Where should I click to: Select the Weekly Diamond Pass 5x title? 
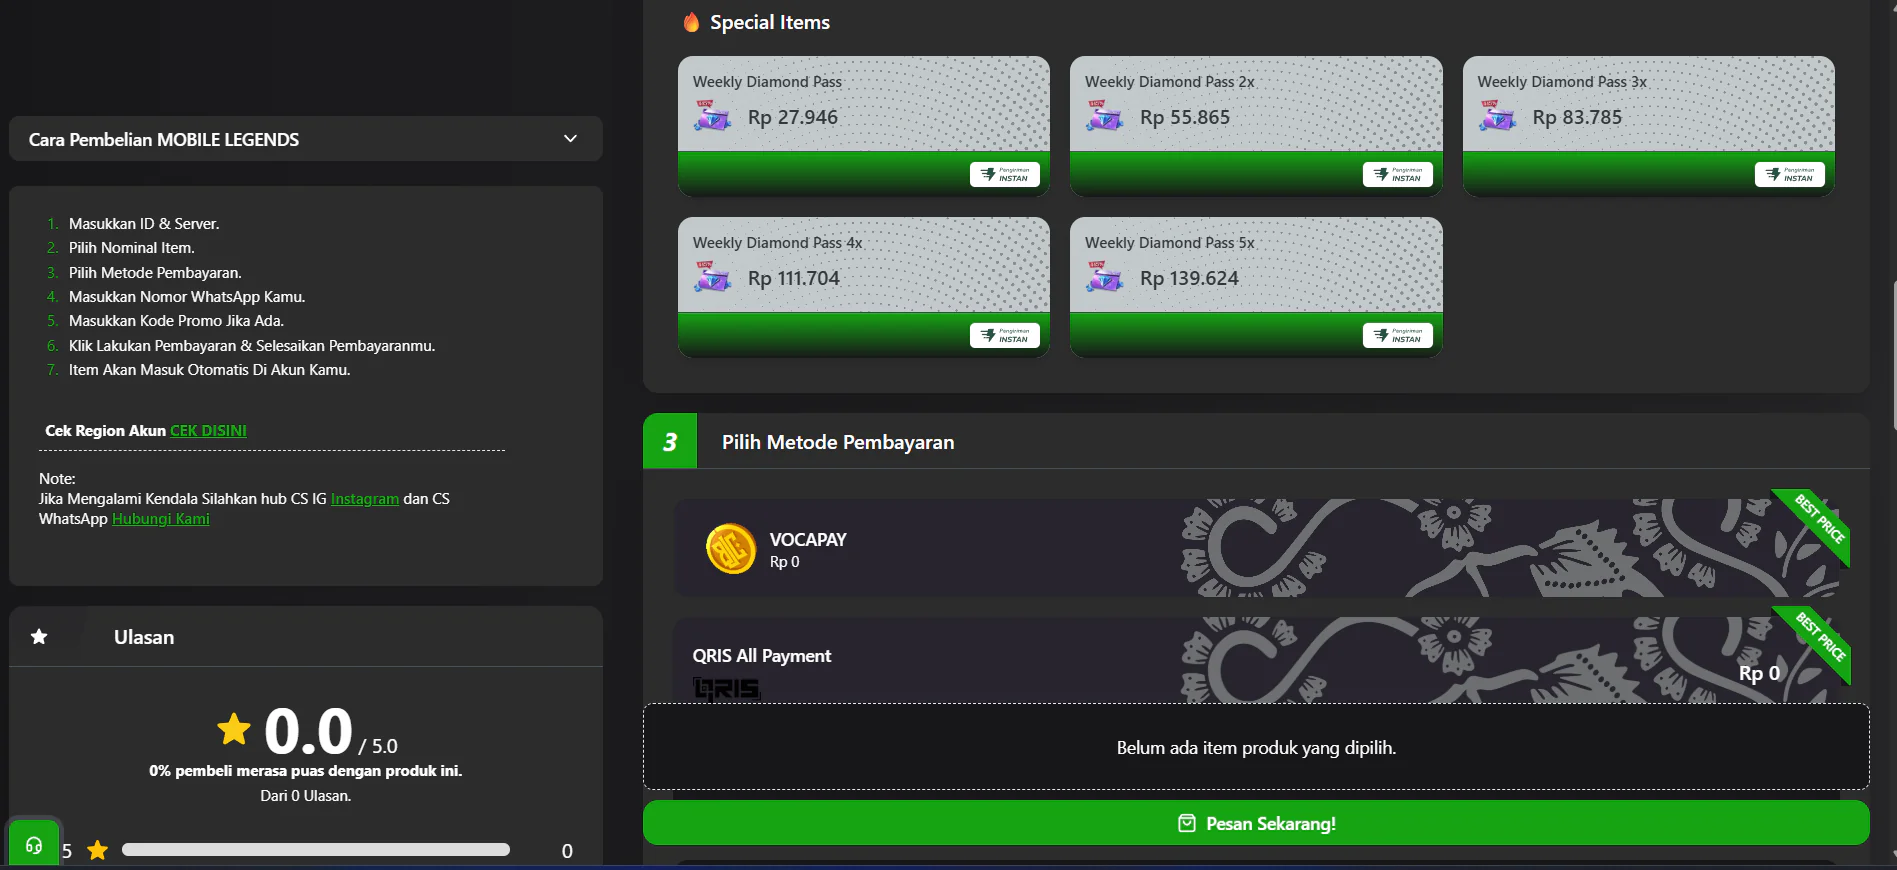[x=1169, y=243]
